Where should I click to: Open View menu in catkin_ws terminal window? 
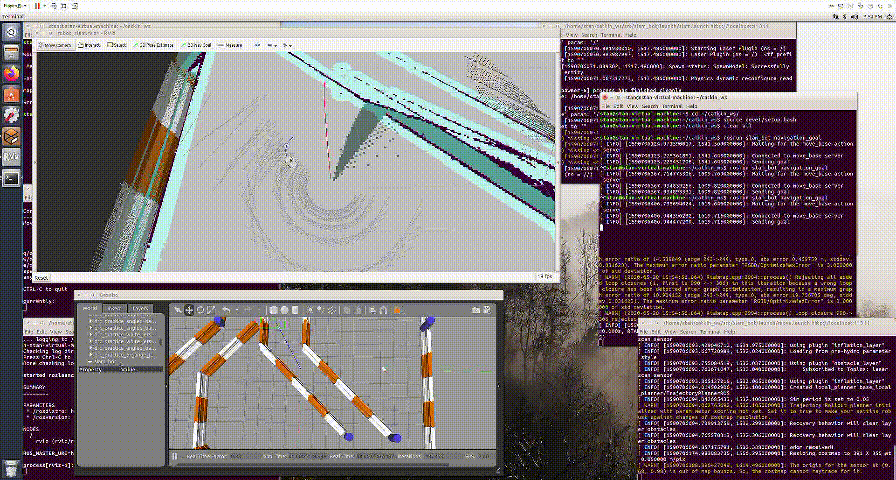633,106
